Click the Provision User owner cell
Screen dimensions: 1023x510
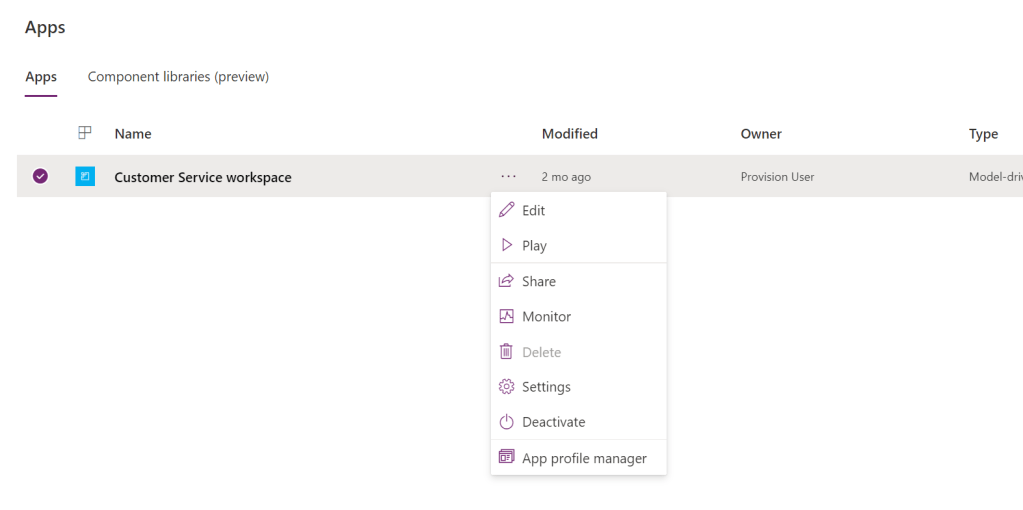(x=777, y=177)
